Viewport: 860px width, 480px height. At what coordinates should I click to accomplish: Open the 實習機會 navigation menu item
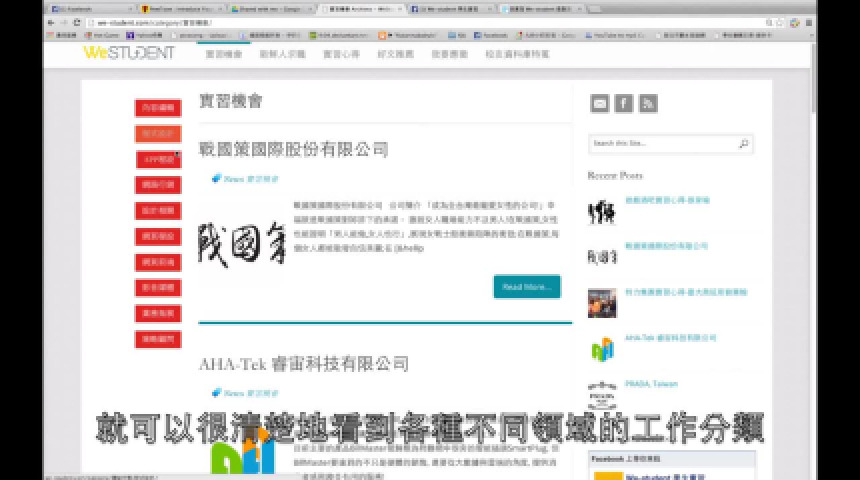click(x=223, y=53)
